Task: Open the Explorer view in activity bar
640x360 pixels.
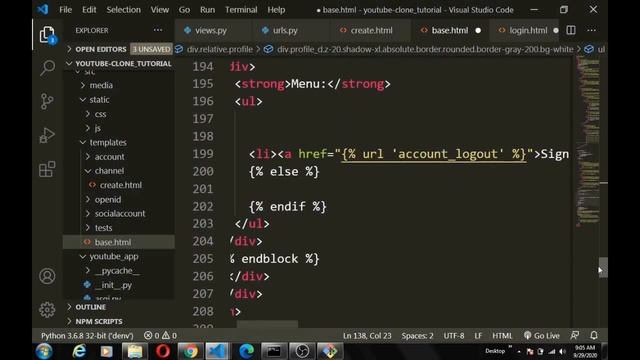Action: pos(47,34)
